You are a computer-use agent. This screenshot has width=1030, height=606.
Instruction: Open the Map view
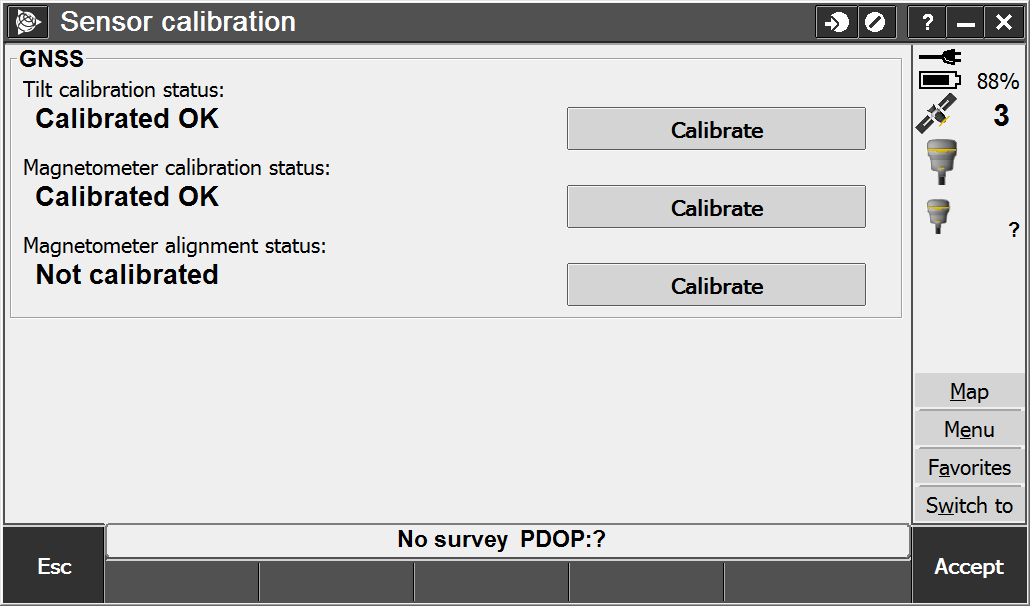pyautogui.click(x=969, y=391)
